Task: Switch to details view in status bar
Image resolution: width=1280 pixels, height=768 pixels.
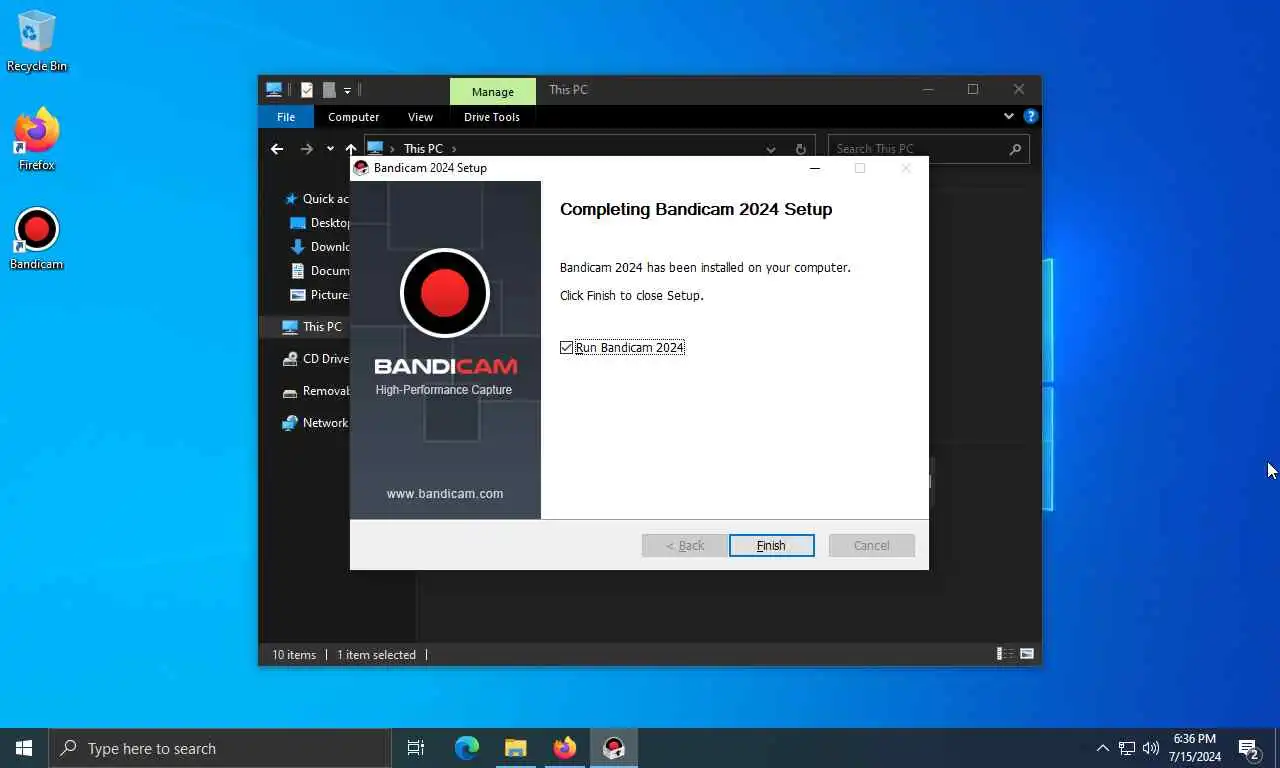Action: 1005,654
